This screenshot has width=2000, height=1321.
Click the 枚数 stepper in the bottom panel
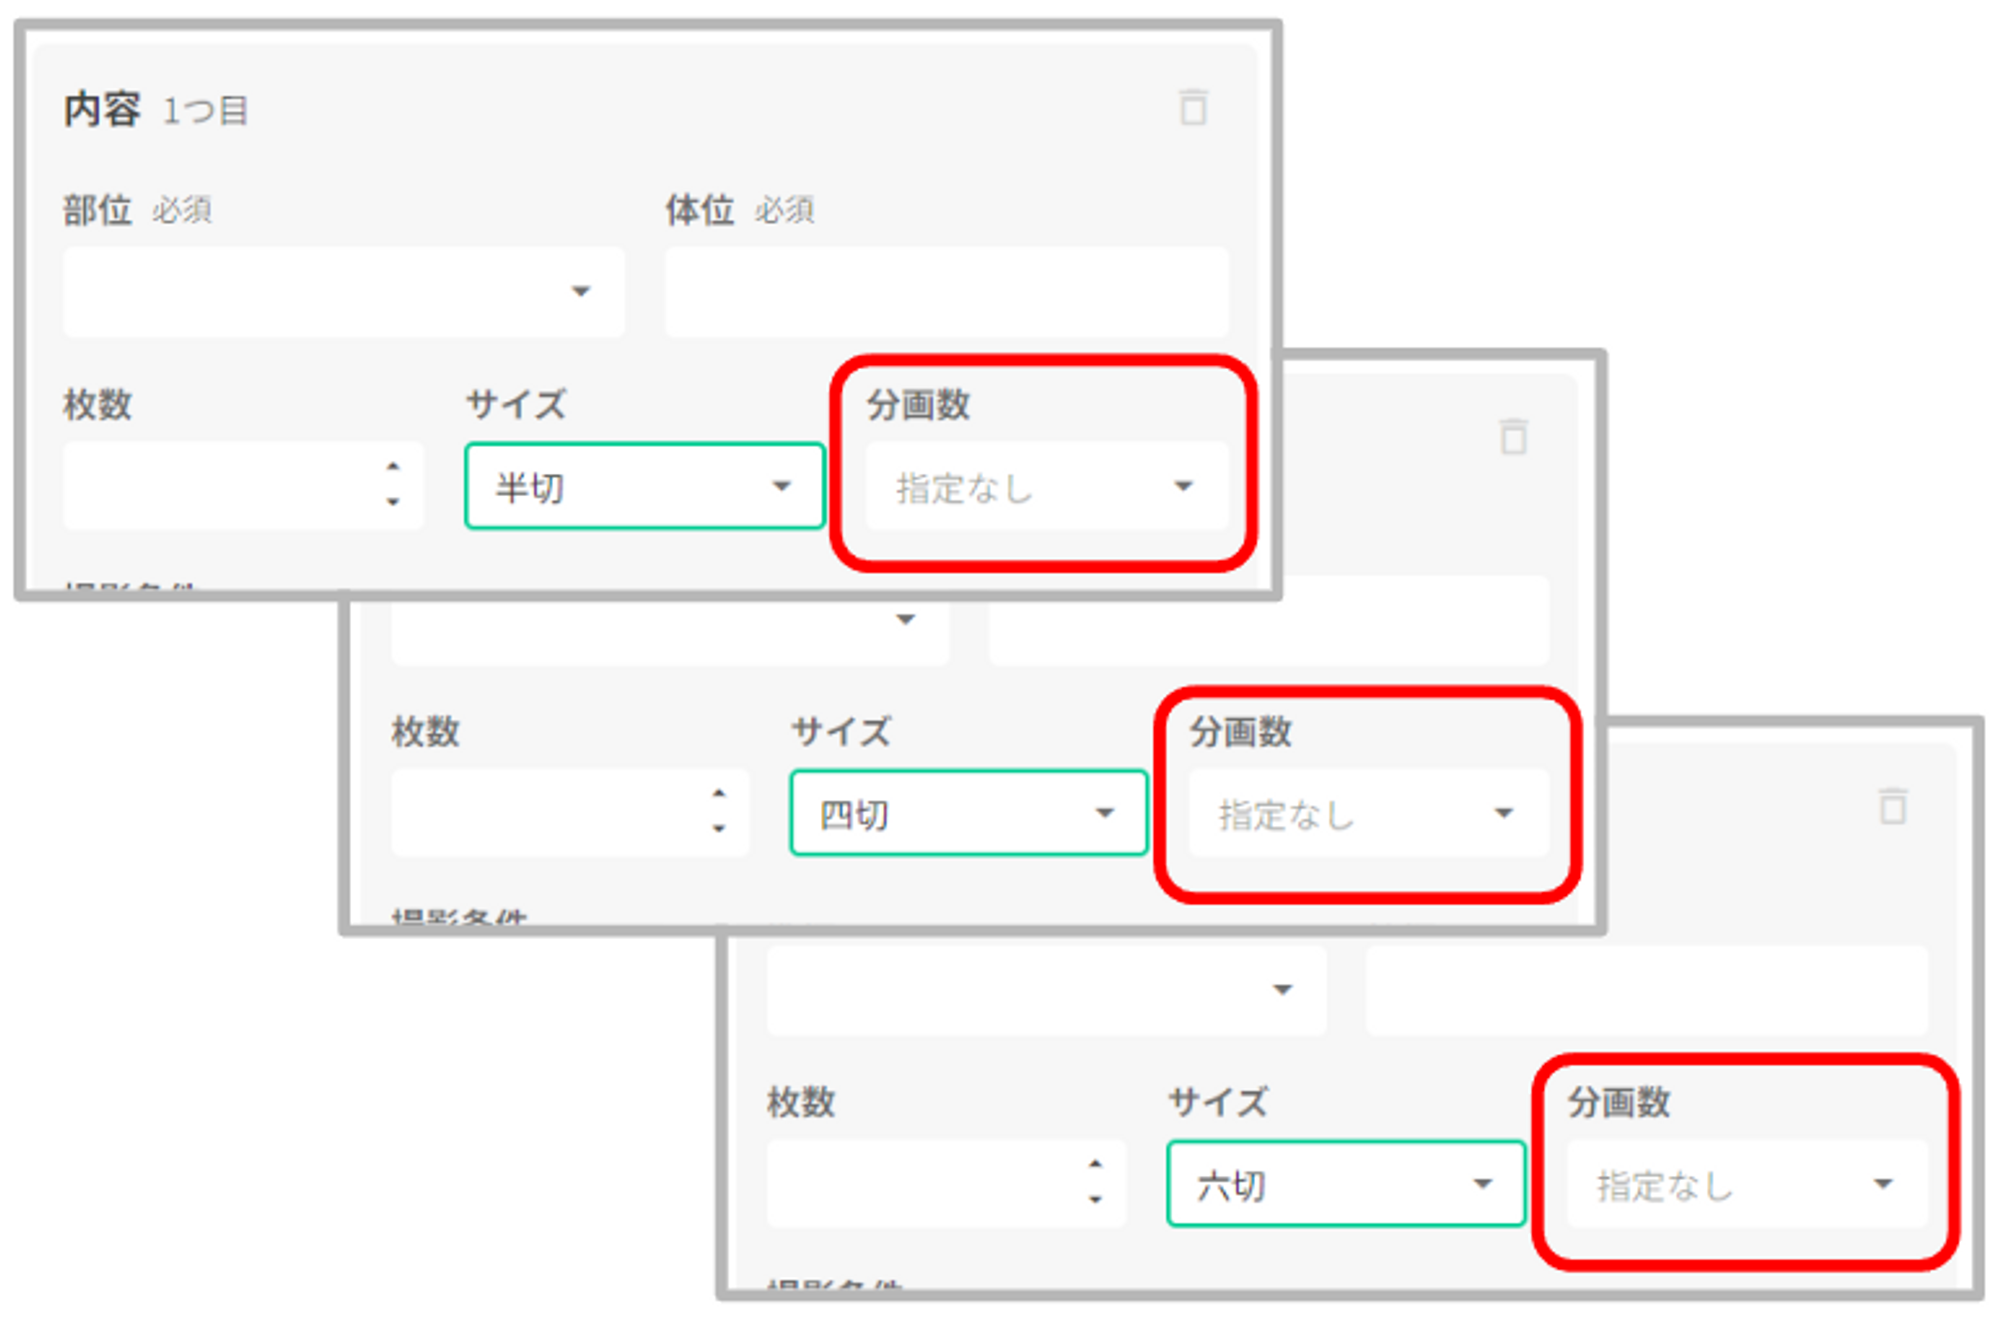click(1096, 1182)
